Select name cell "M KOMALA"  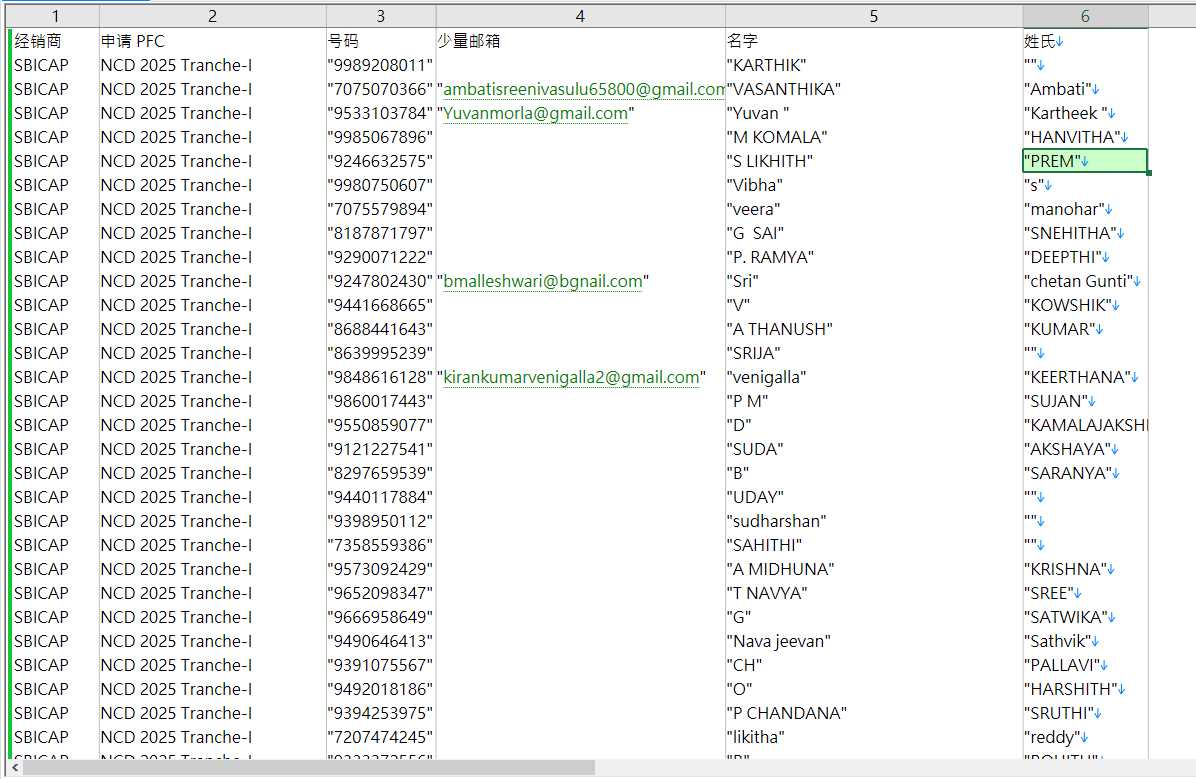(873, 137)
